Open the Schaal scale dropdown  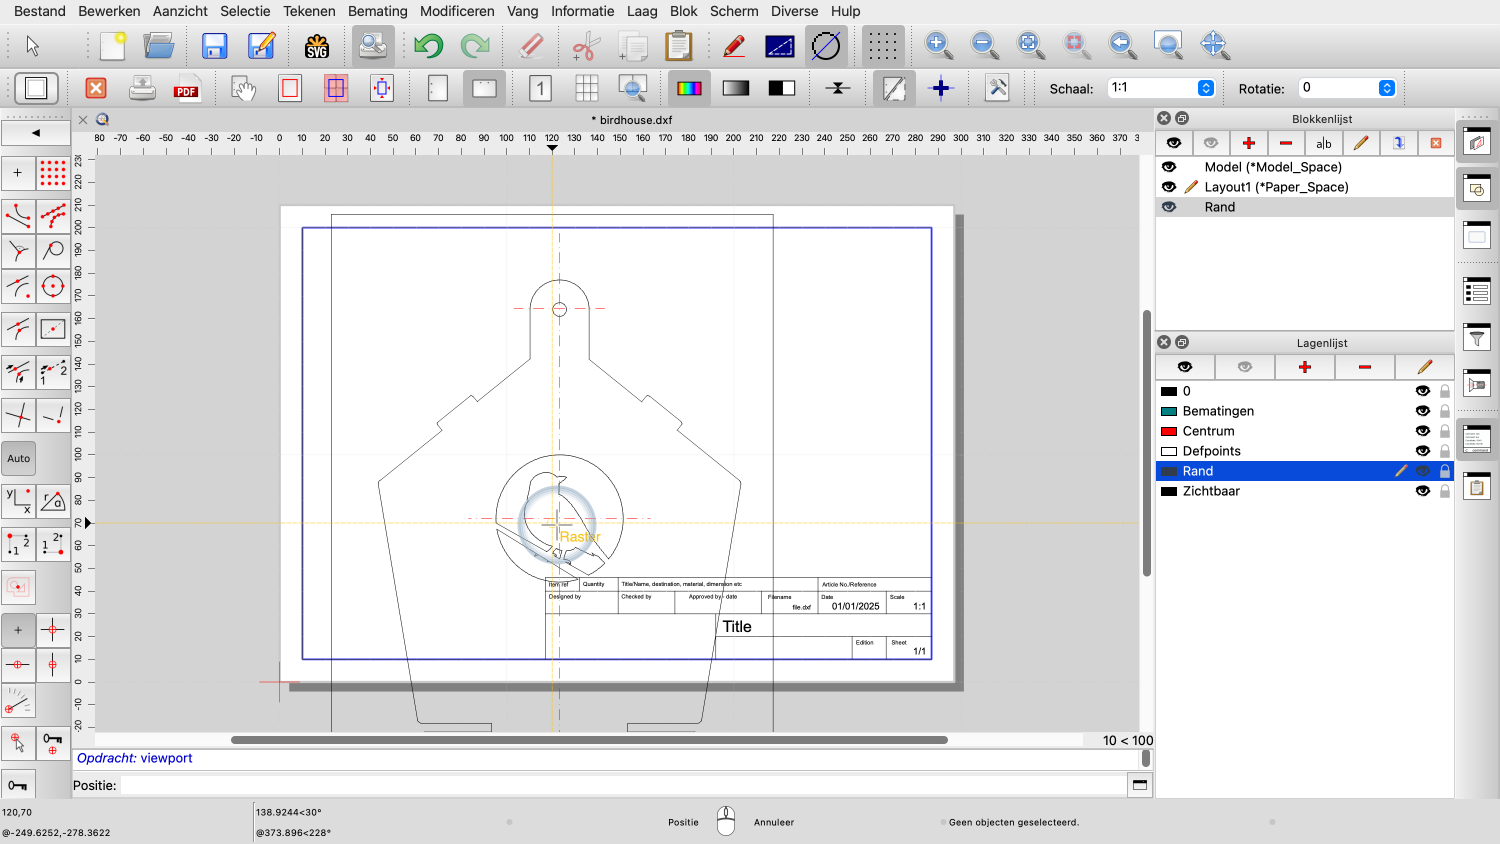1206,88
